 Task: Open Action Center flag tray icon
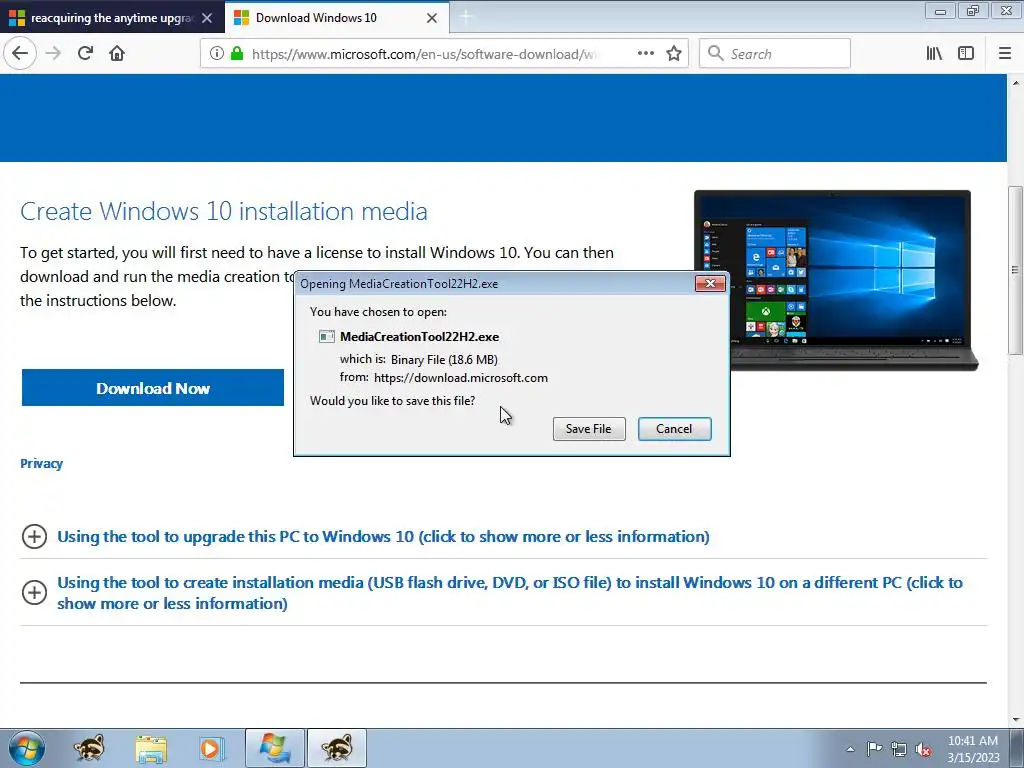(874, 749)
